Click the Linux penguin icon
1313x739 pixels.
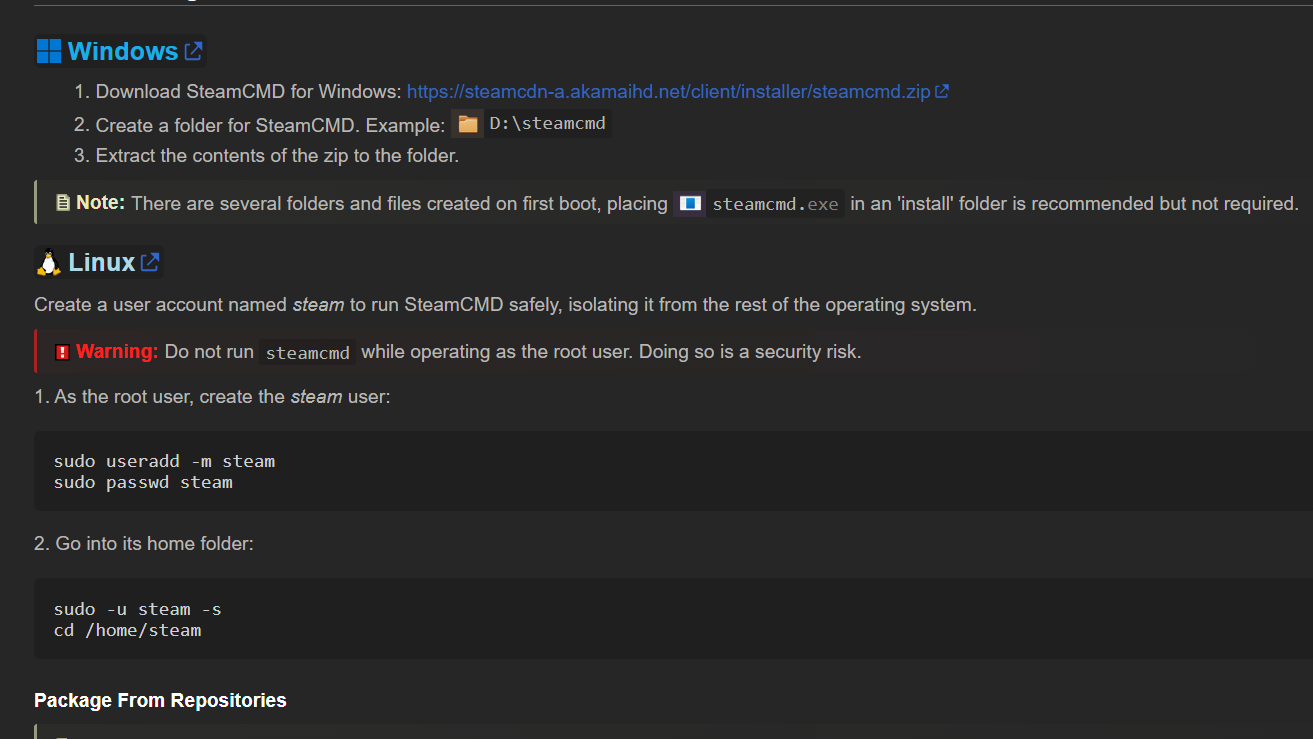(49, 262)
